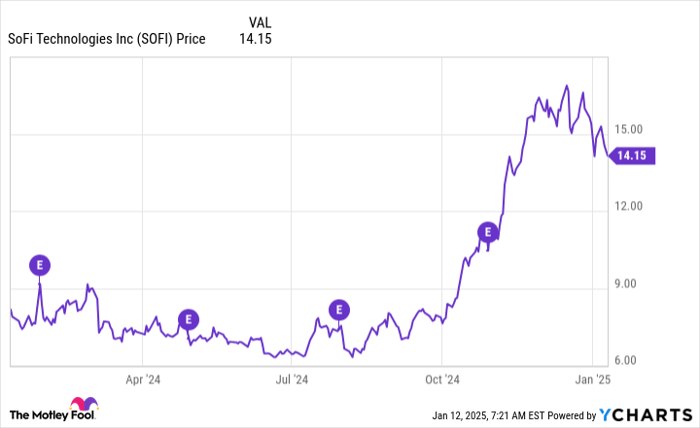
Task: Click the Jan '25 axis label
Action: tap(591, 379)
